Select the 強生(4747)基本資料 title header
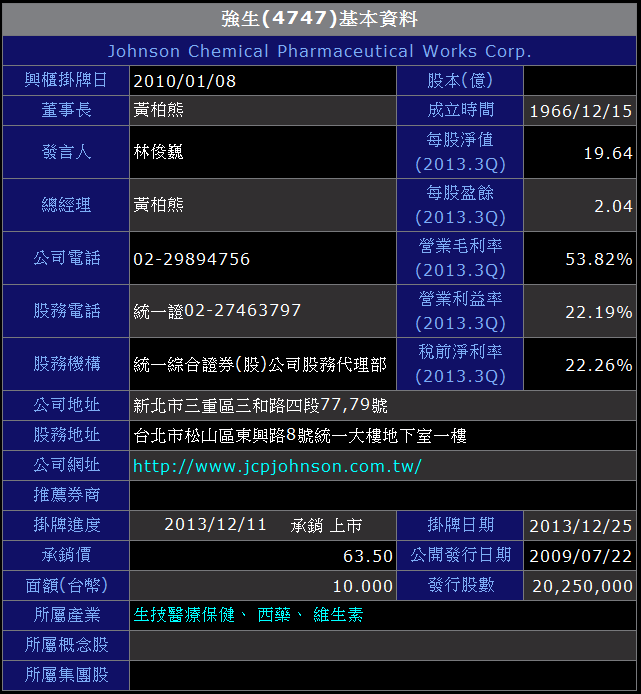This screenshot has width=641, height=694. pos(320,19)
